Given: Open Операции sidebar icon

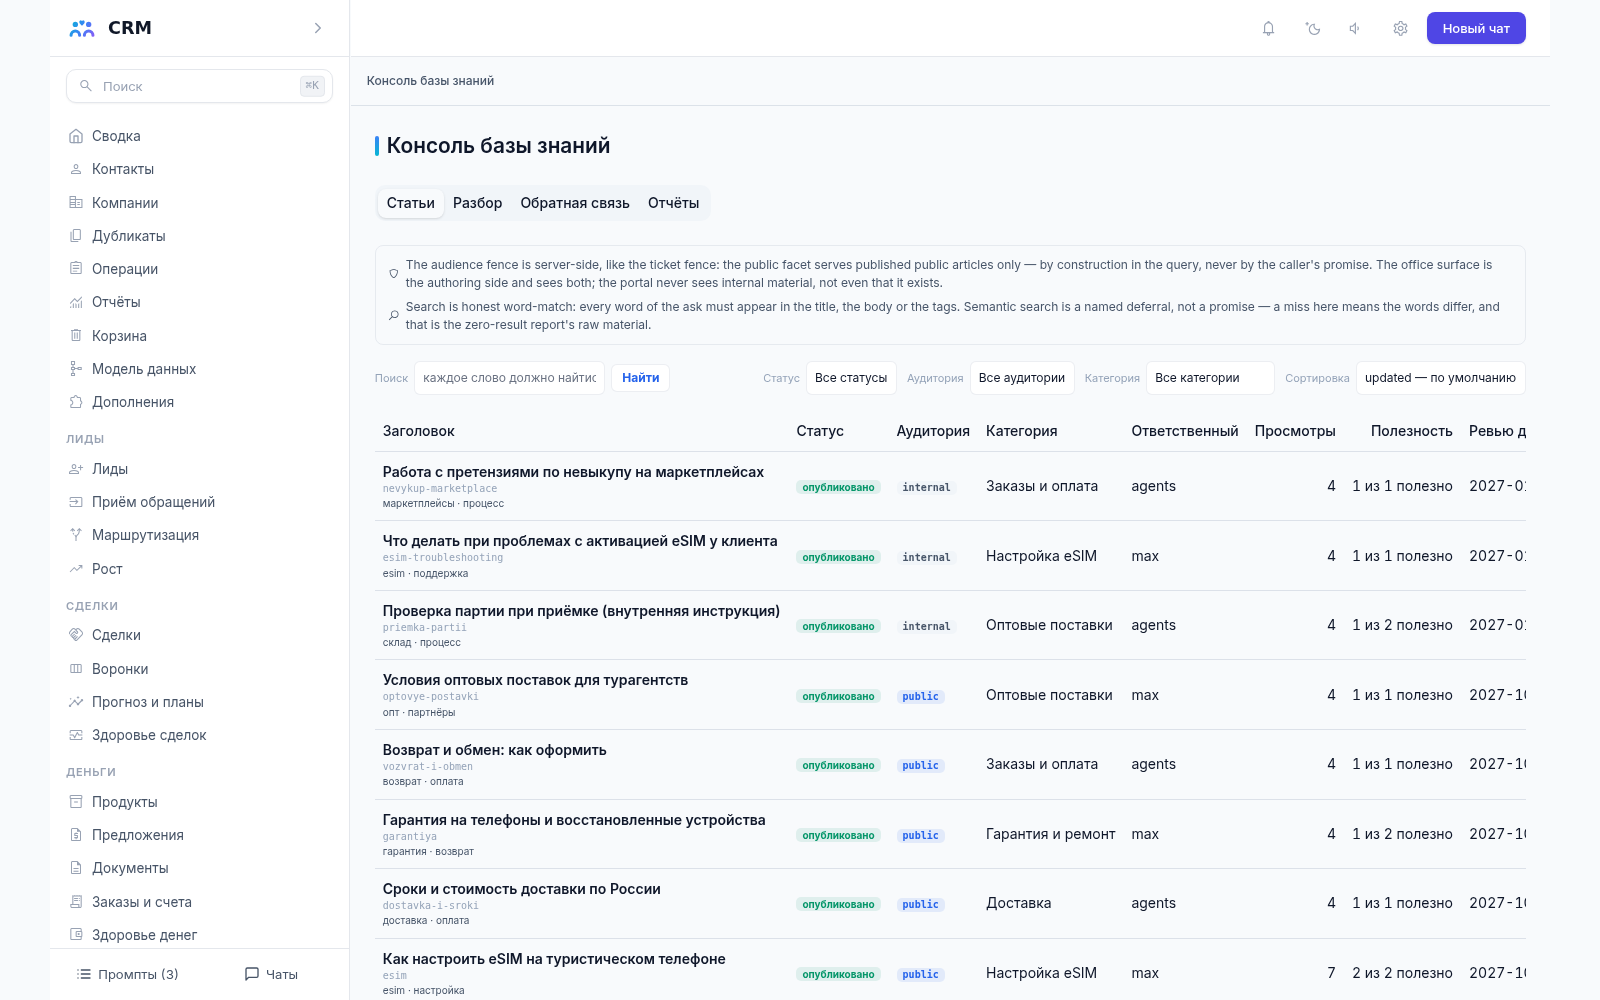Looking at the screenshot, I should 76,269.
